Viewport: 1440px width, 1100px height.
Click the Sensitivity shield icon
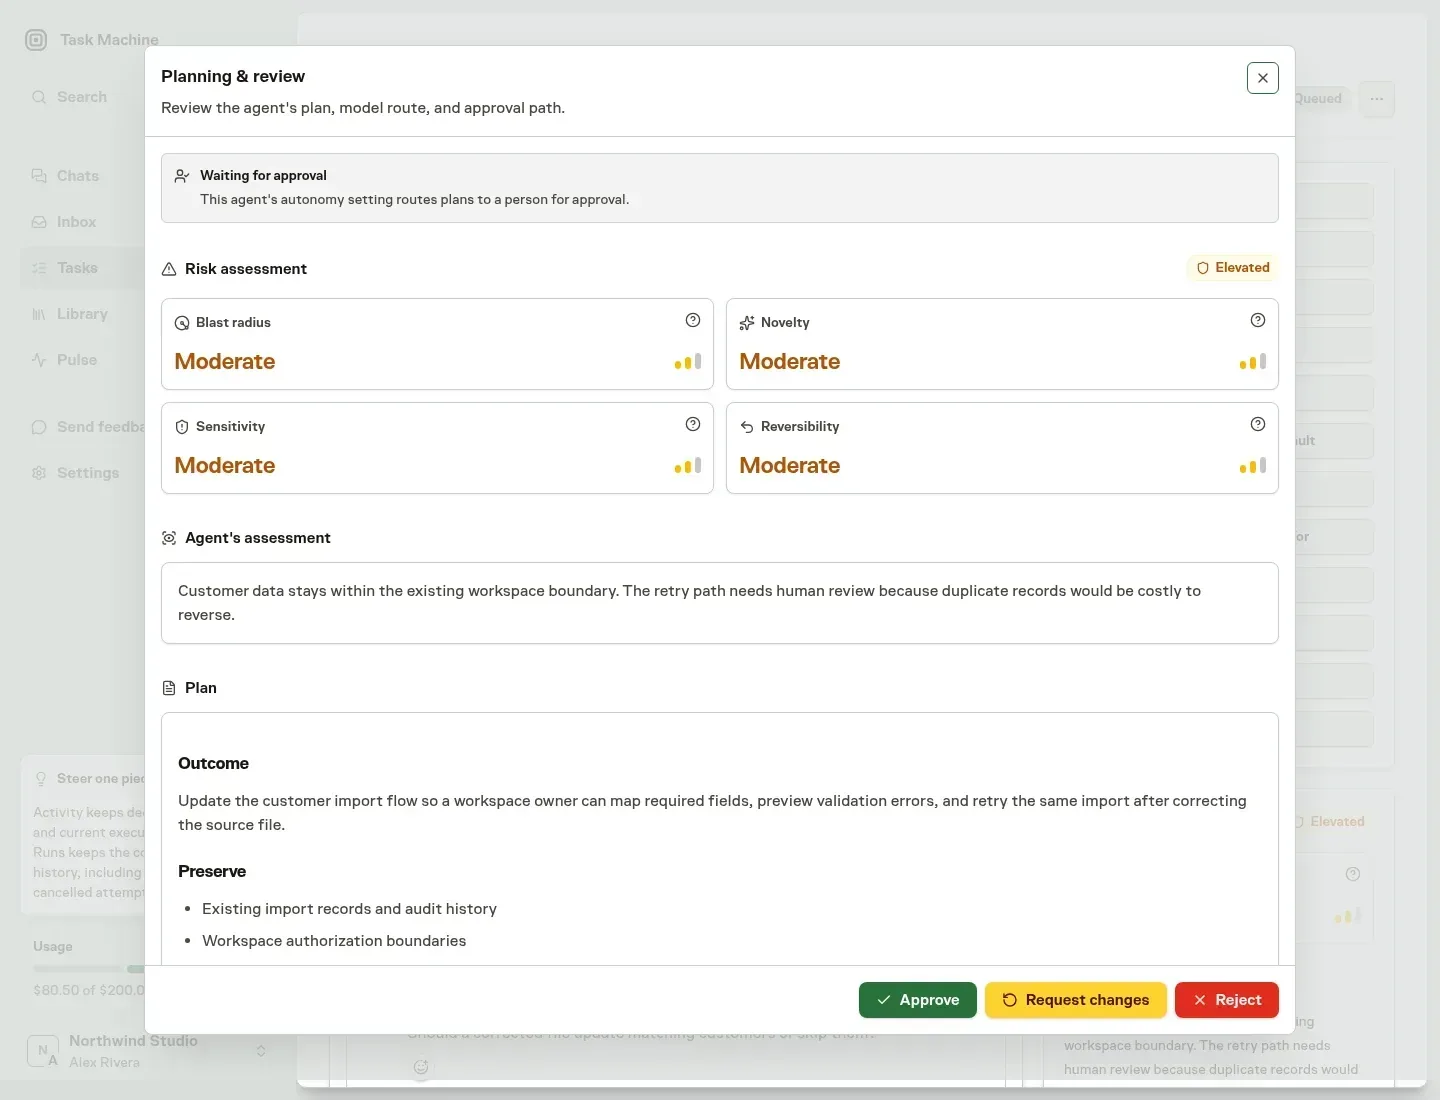tap(182, 427)
